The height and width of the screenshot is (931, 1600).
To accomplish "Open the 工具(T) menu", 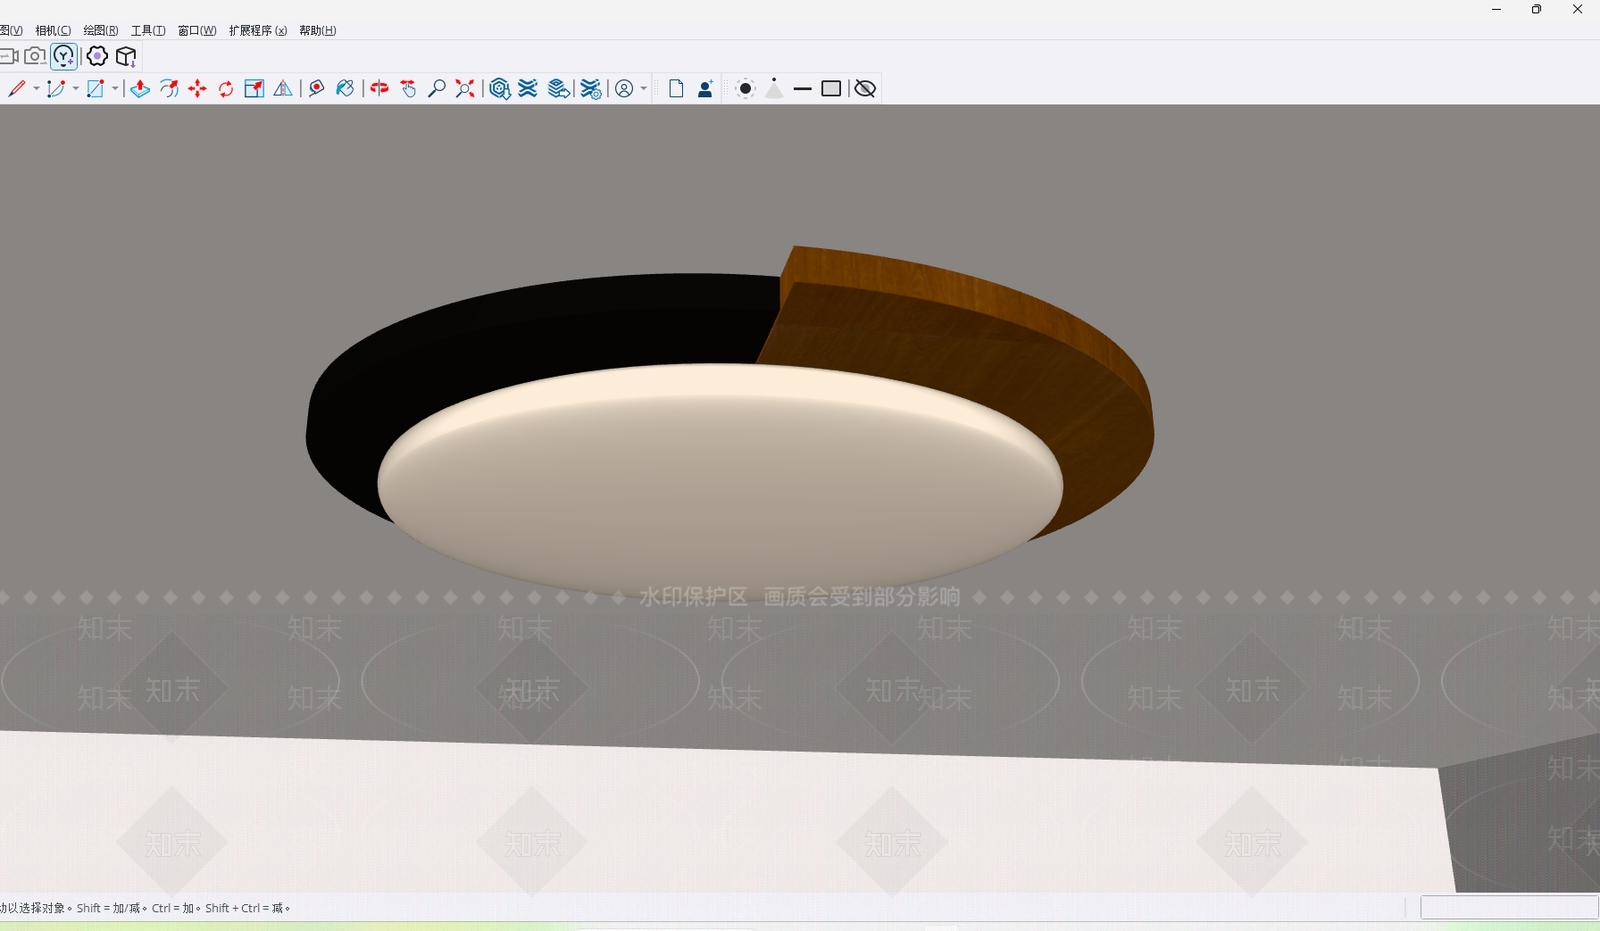I will point(148,31).
